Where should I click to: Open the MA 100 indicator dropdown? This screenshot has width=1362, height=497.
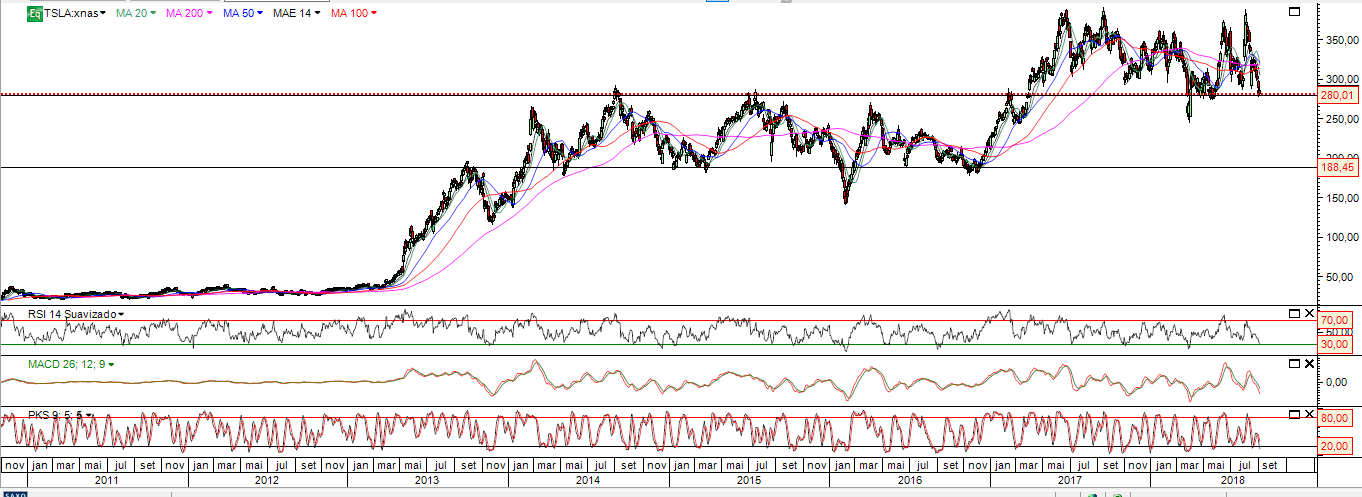pos(374,15)
